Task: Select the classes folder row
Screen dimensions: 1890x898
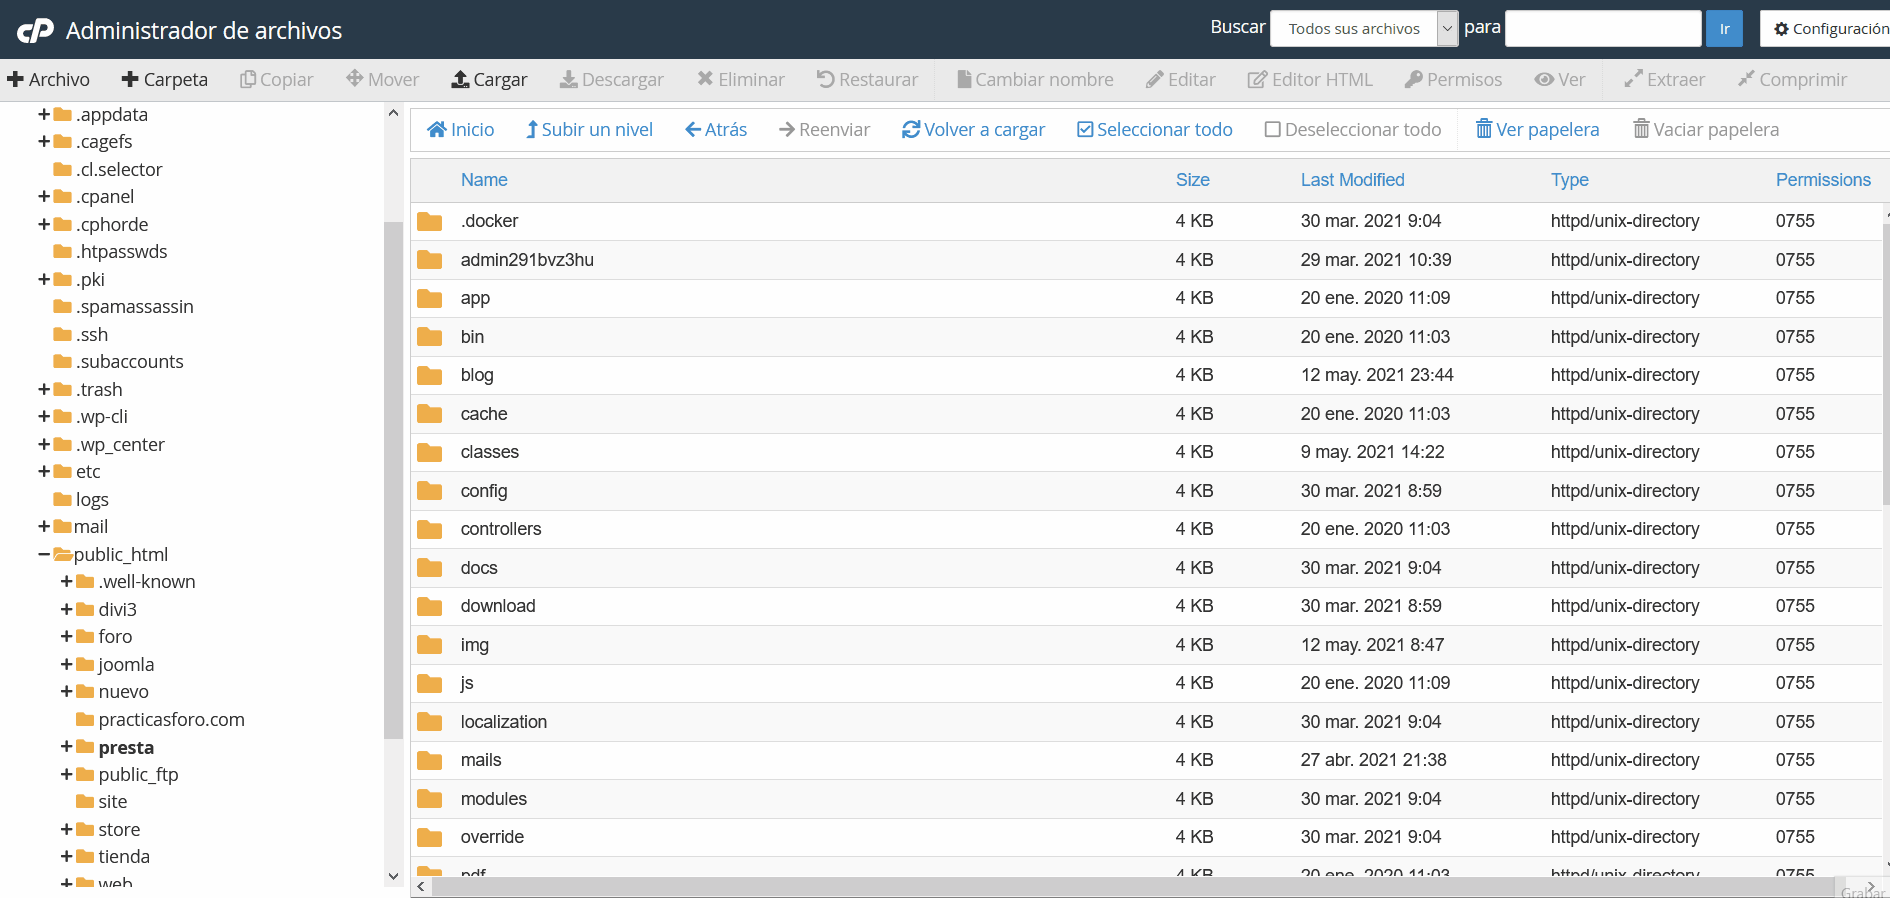Action: (x=1145, y=452)
